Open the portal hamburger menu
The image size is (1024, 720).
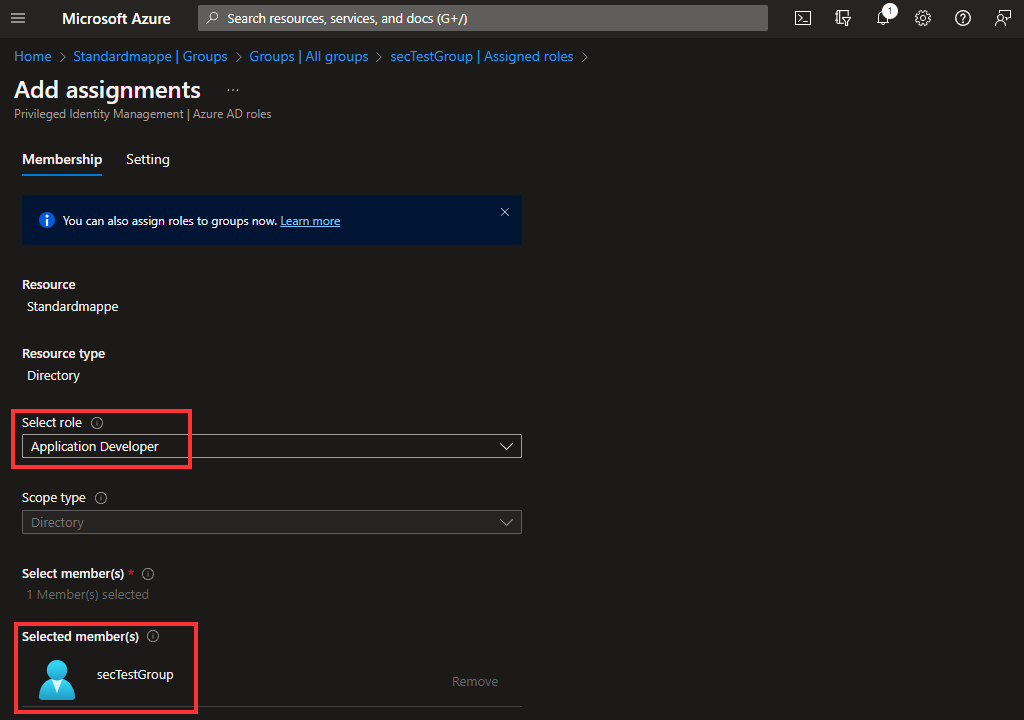[18, 18]
